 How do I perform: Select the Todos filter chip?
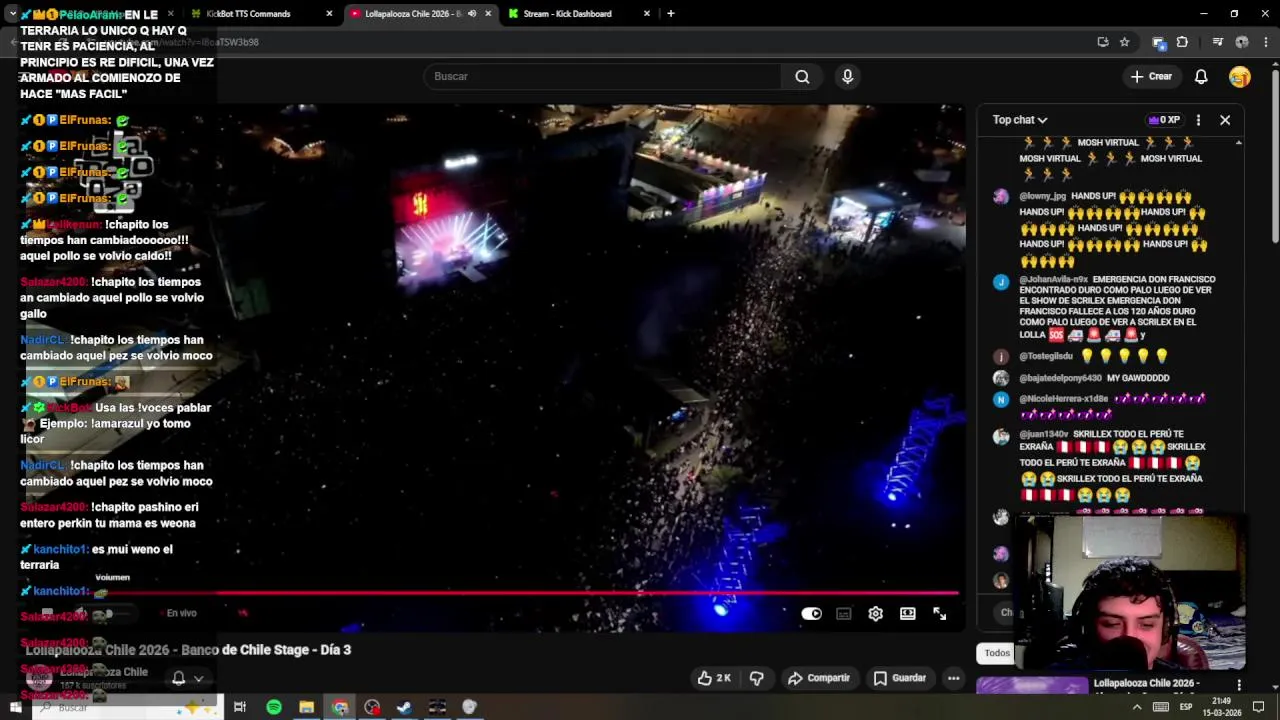(997, 653)
